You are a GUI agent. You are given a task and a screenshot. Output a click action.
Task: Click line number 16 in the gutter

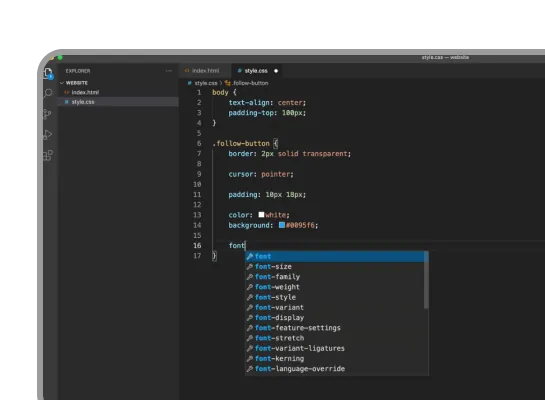pyautogui.click(x=197, y=246)
